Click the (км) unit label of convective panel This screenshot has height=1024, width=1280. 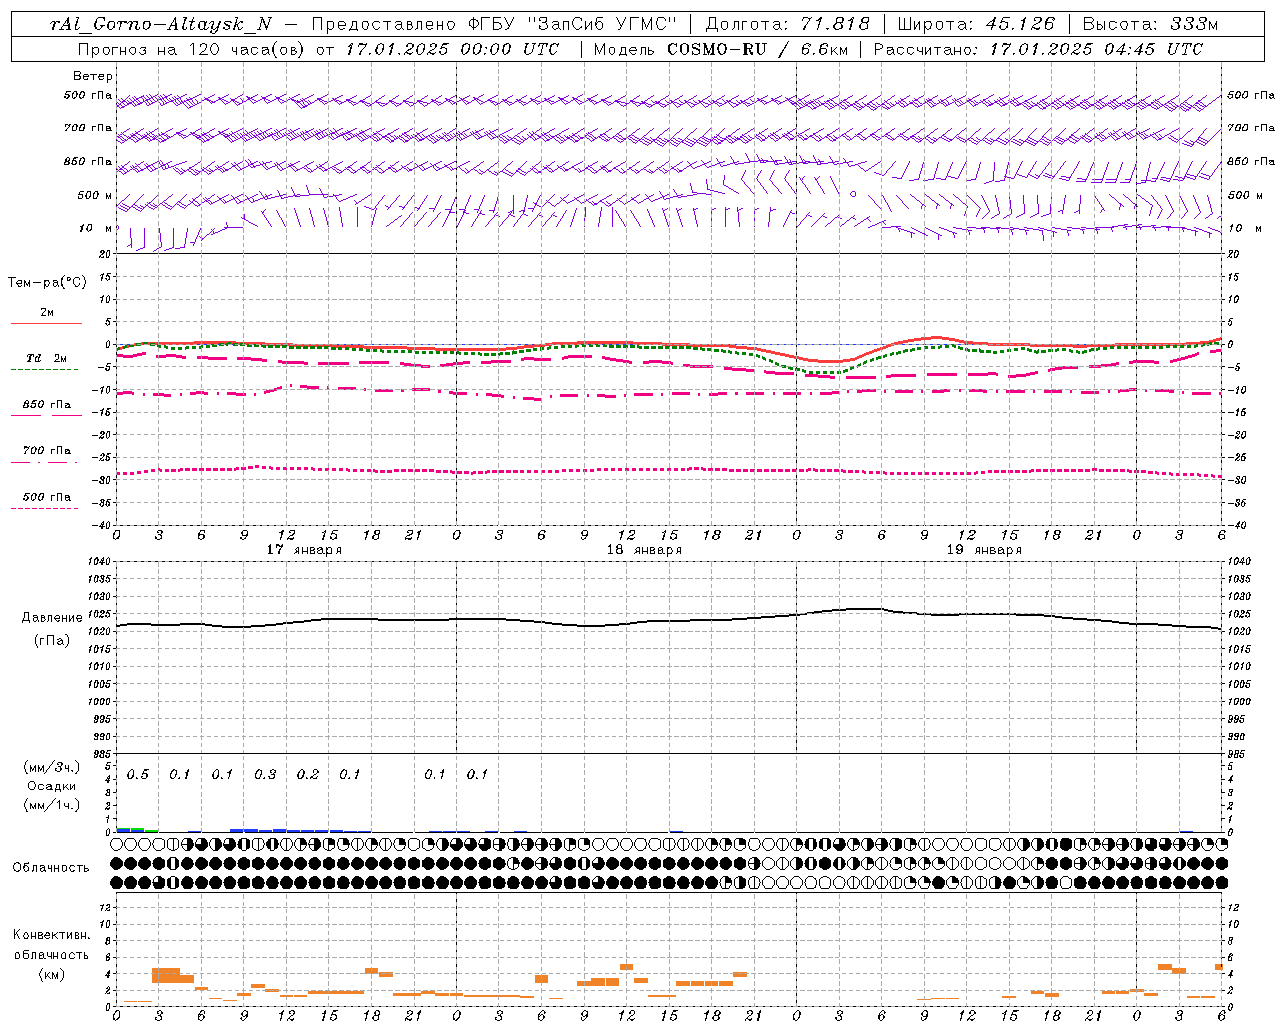click(x=52, y=974)
